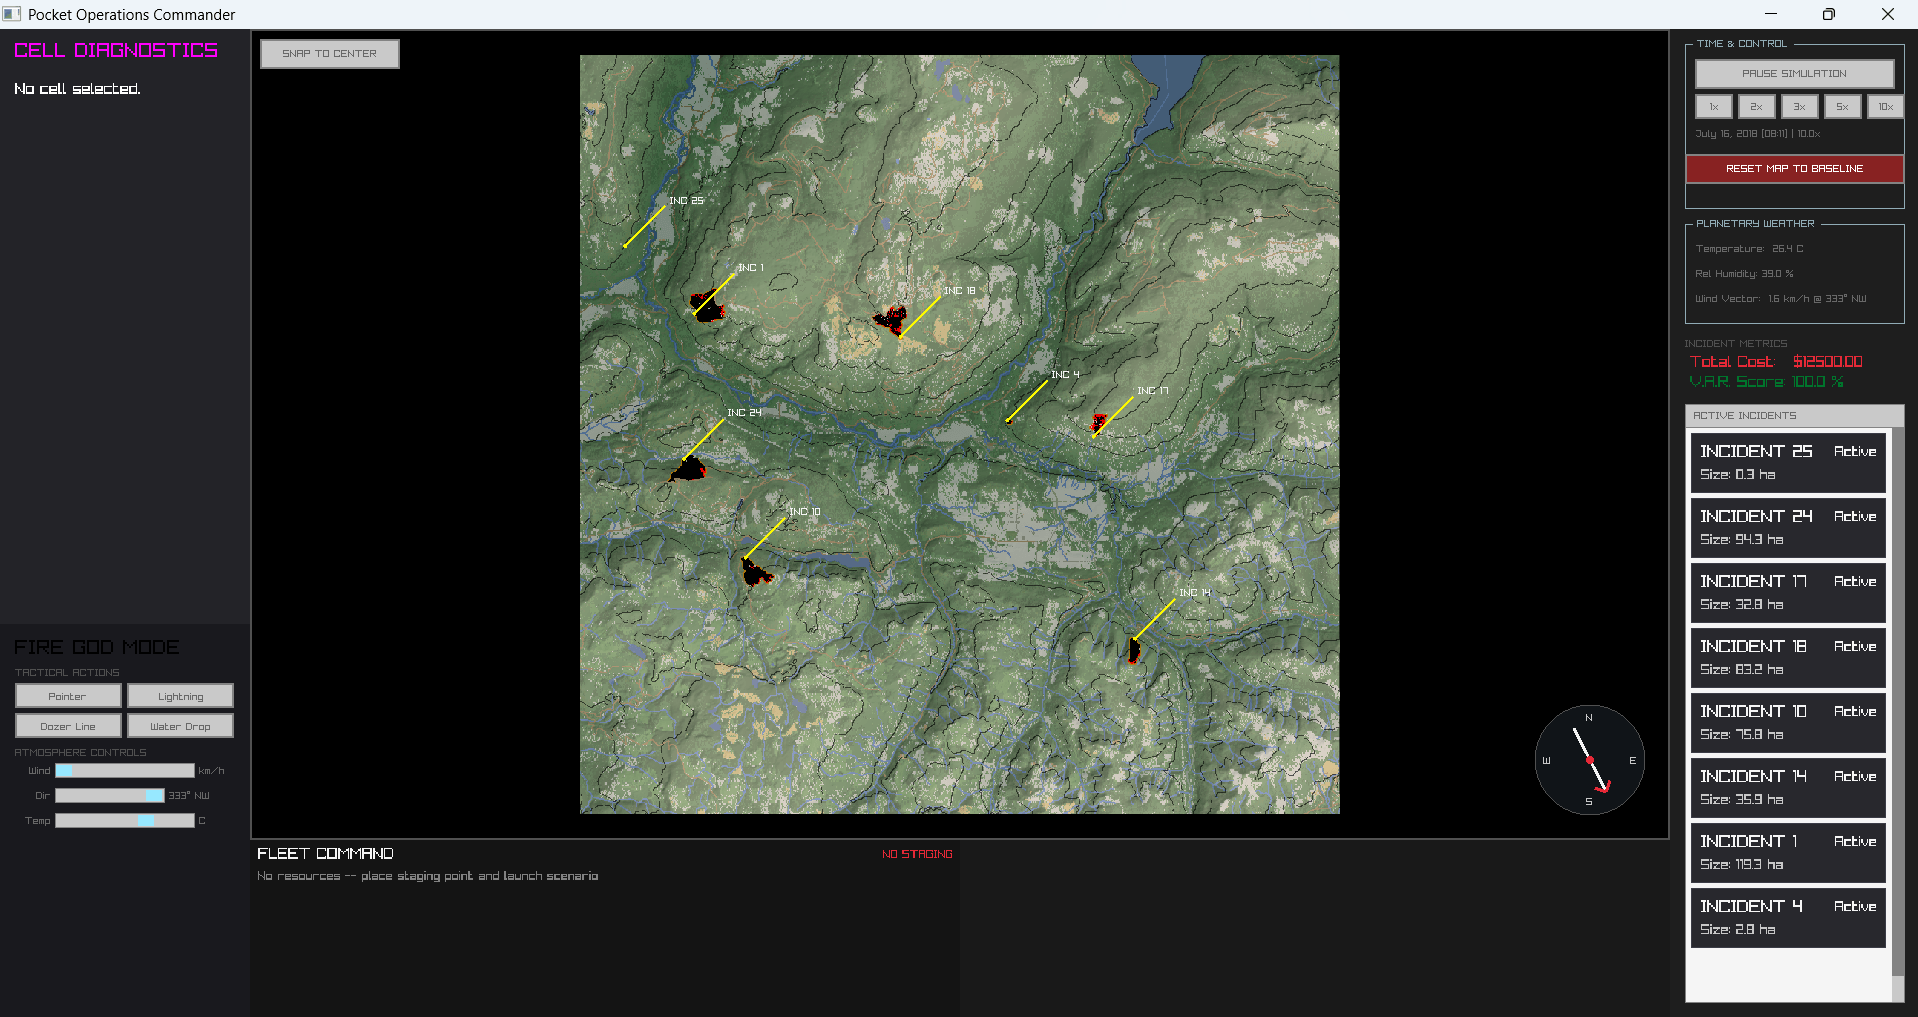Open Incident 17 card in list

1788,593
